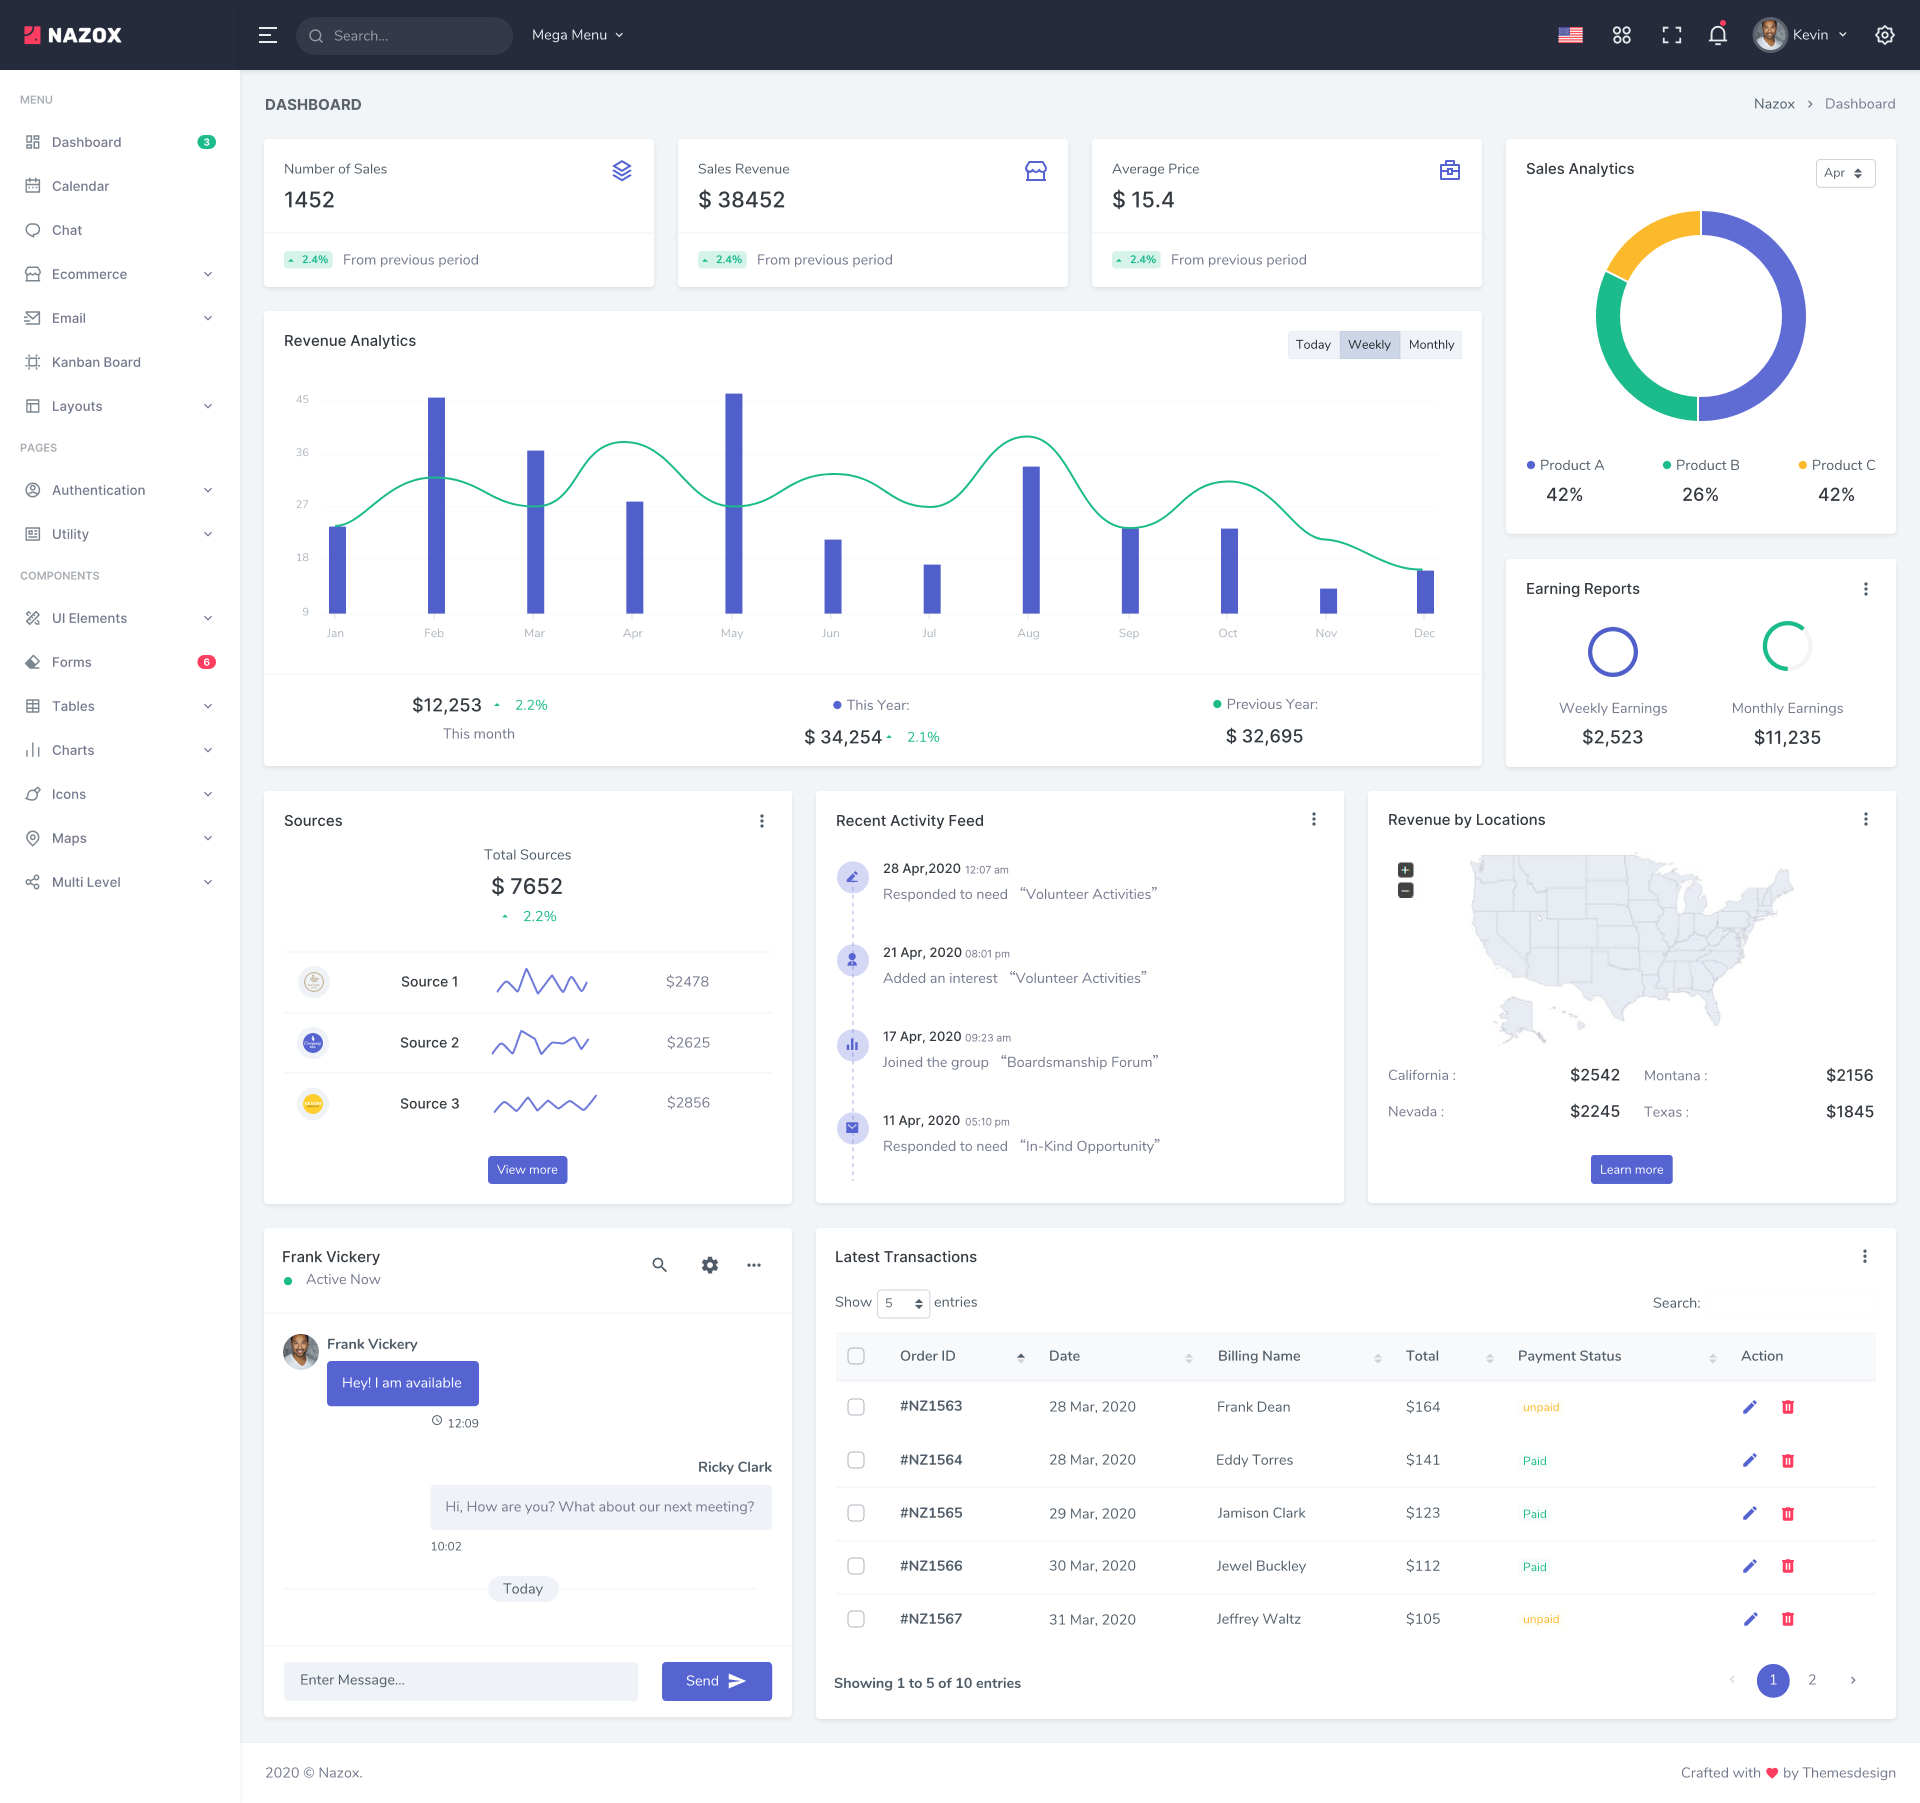The image size is (1920, 1803).
Task: Focus the top Search field
Action: tap(404, 35)
